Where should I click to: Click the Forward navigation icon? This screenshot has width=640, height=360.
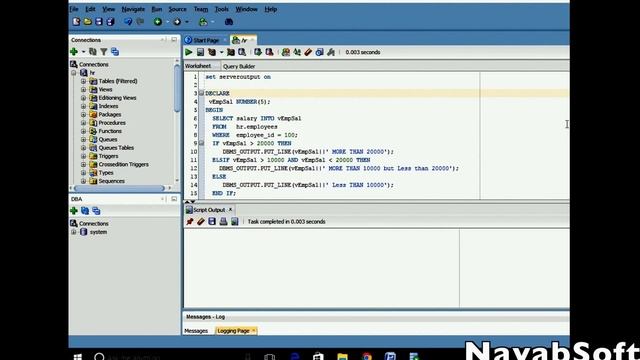[177, 22]
